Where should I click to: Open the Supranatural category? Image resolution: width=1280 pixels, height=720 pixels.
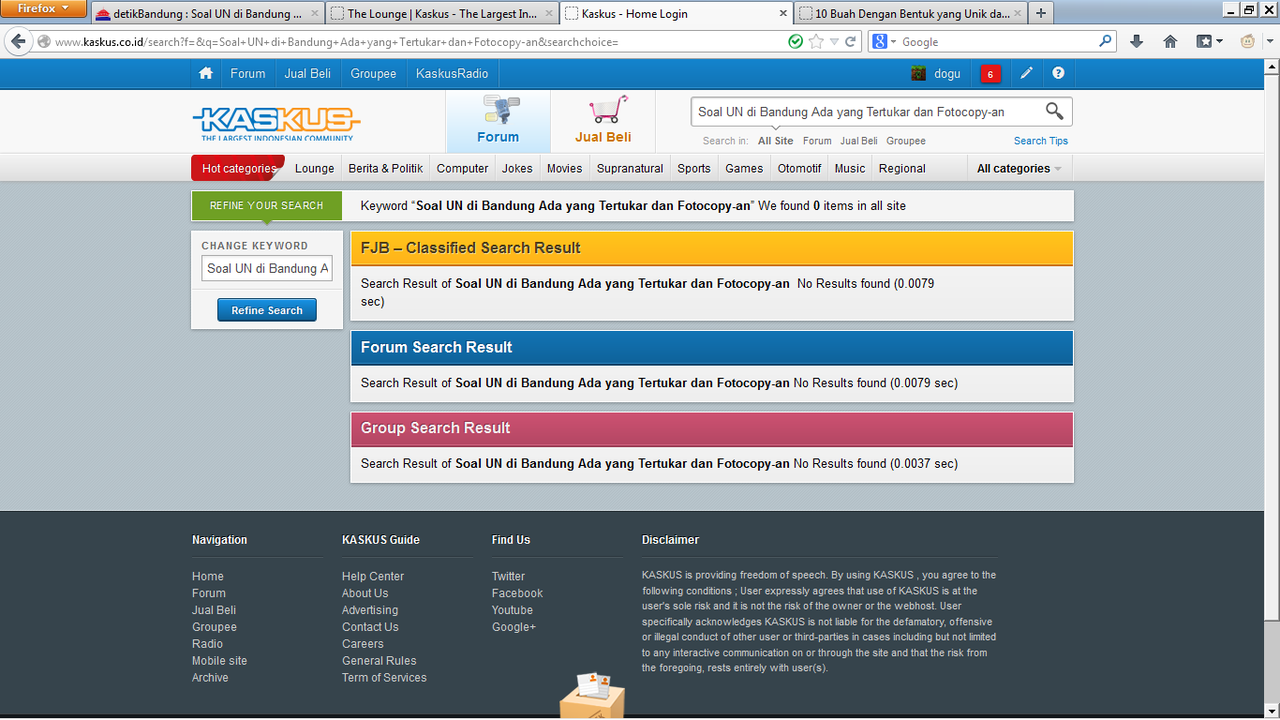click(630, 168)
